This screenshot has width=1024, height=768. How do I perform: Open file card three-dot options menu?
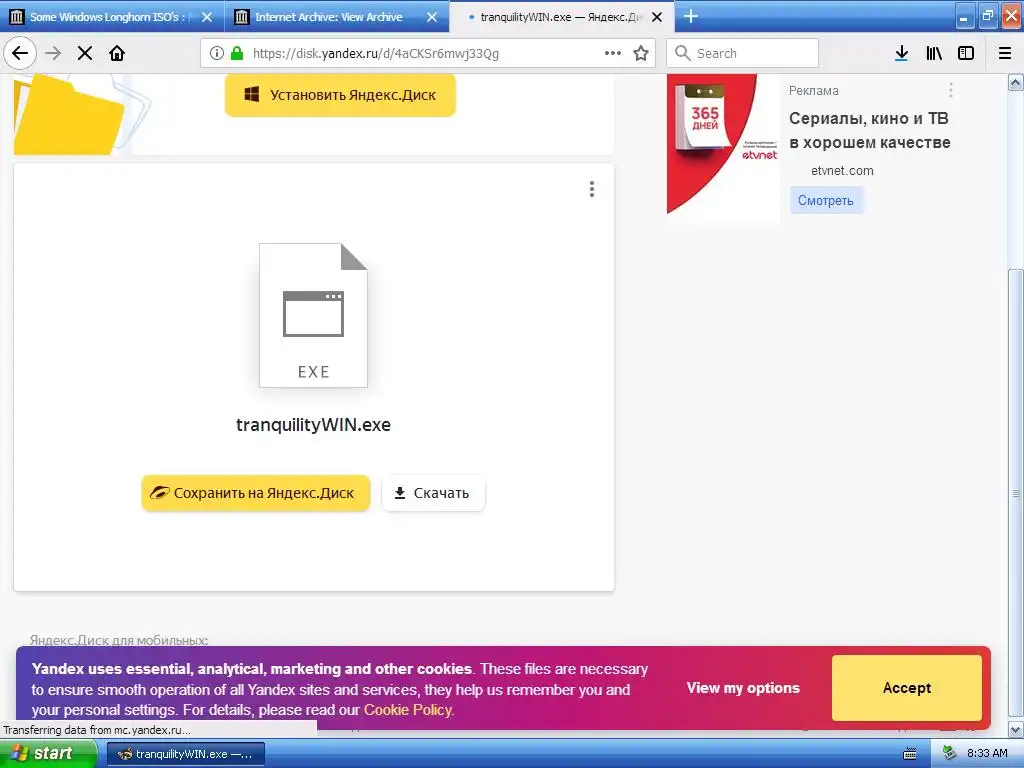[592, 189]
